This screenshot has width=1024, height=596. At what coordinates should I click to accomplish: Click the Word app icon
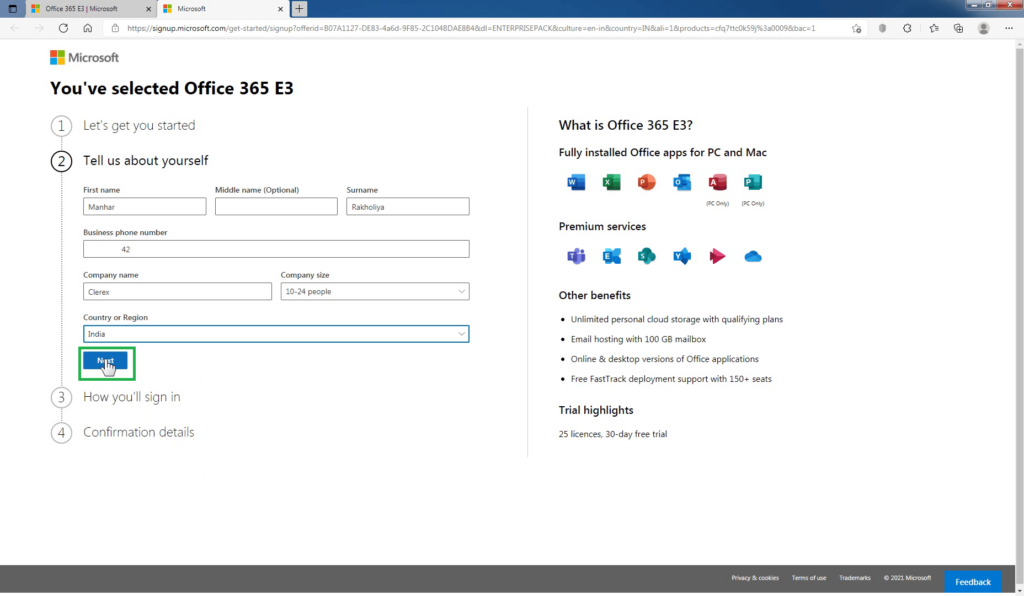pos(576,182)
